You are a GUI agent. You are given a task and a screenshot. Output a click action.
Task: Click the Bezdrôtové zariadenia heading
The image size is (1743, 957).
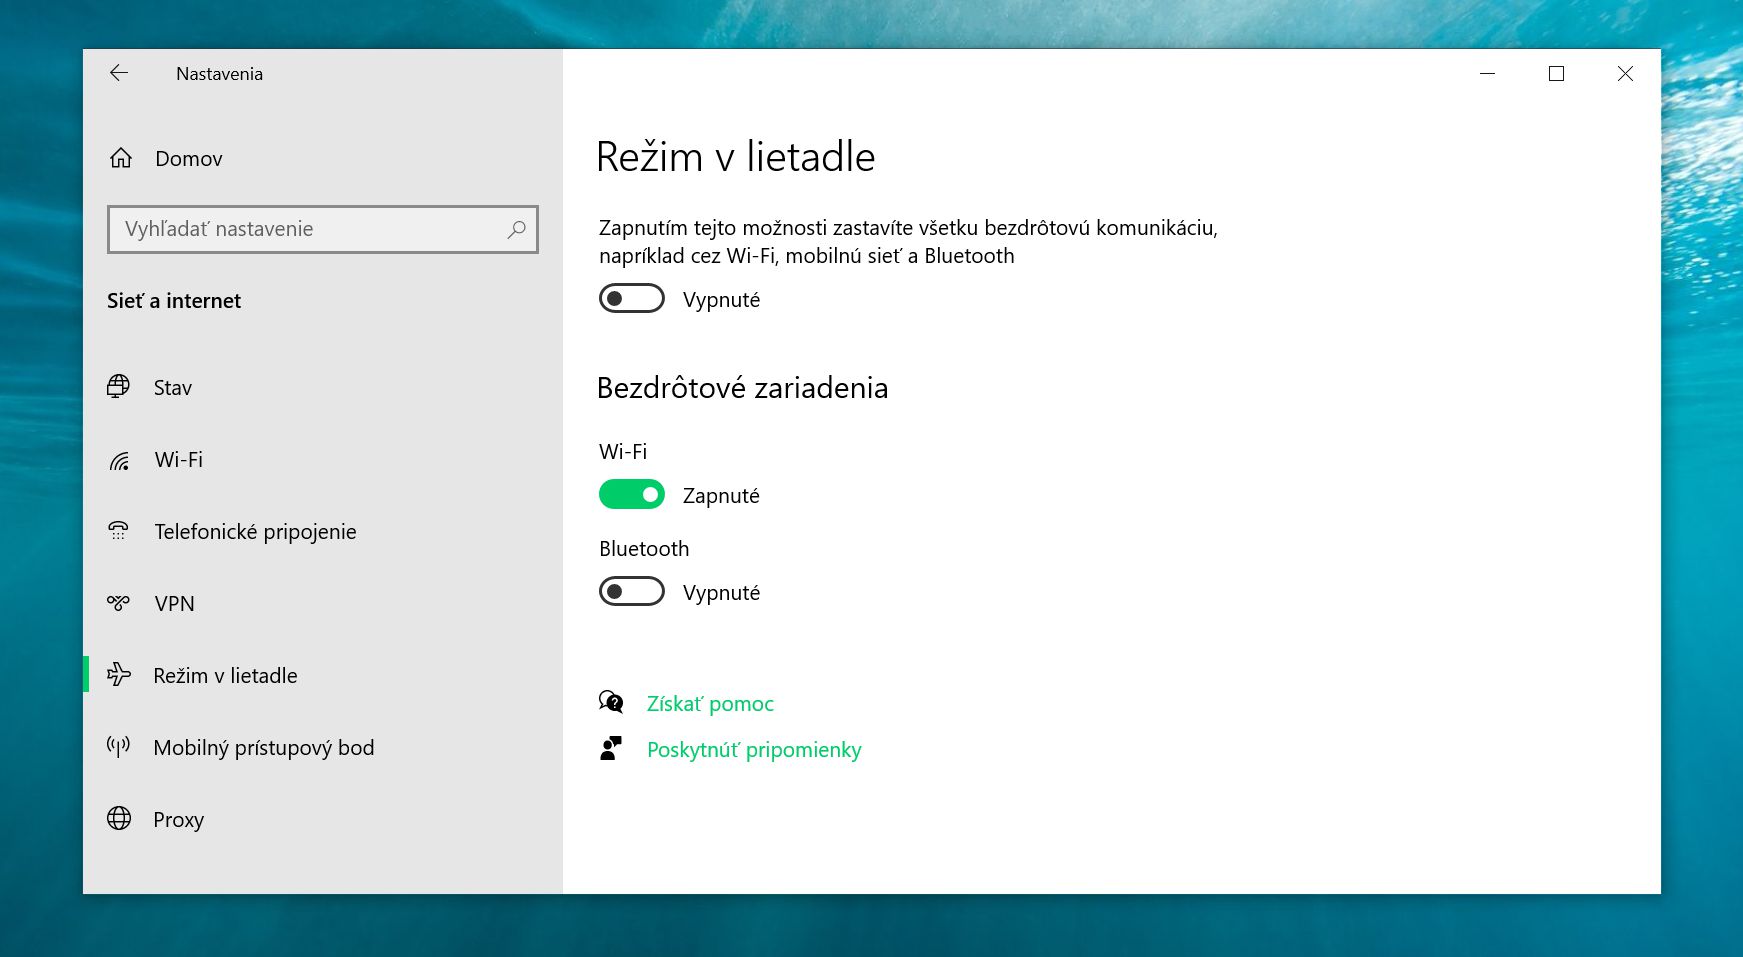[742, 388]
